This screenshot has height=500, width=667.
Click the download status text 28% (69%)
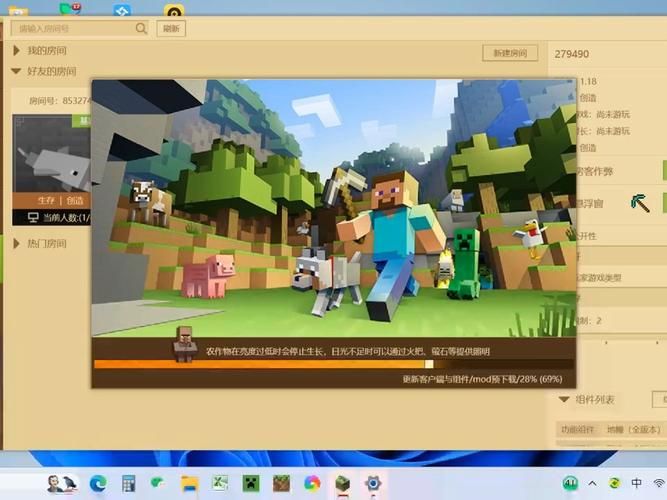[482, 379]
